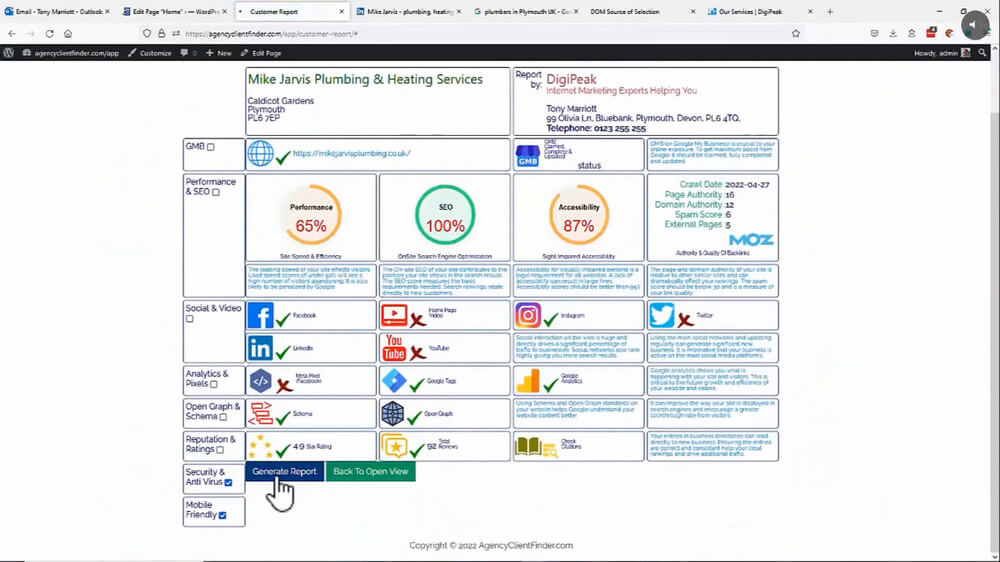
Task: Toggle the GMB checkbox
Action: 210,147
